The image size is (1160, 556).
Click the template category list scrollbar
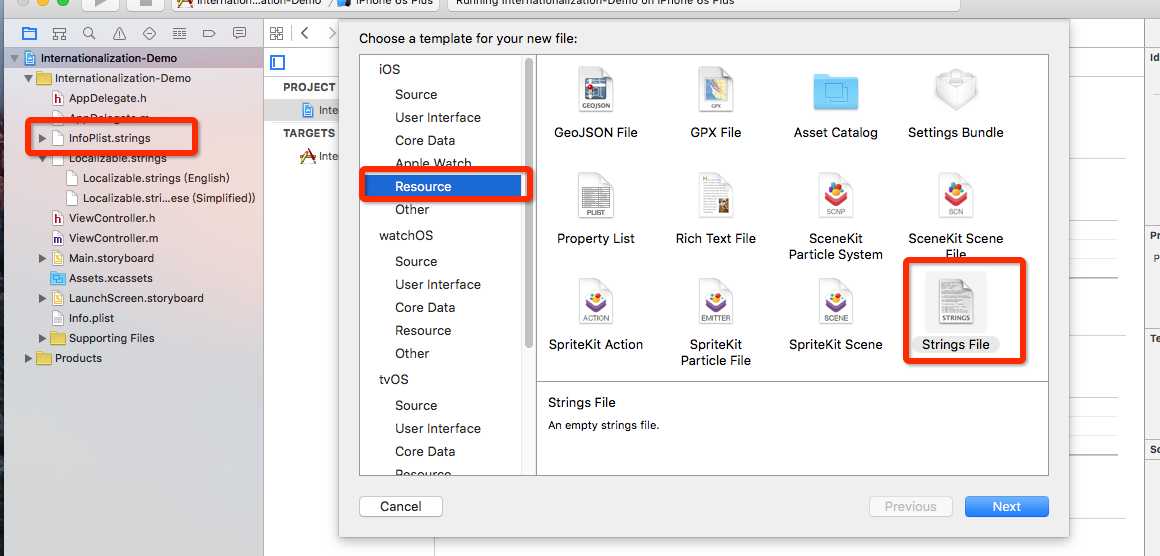click(x=528, y=202)
